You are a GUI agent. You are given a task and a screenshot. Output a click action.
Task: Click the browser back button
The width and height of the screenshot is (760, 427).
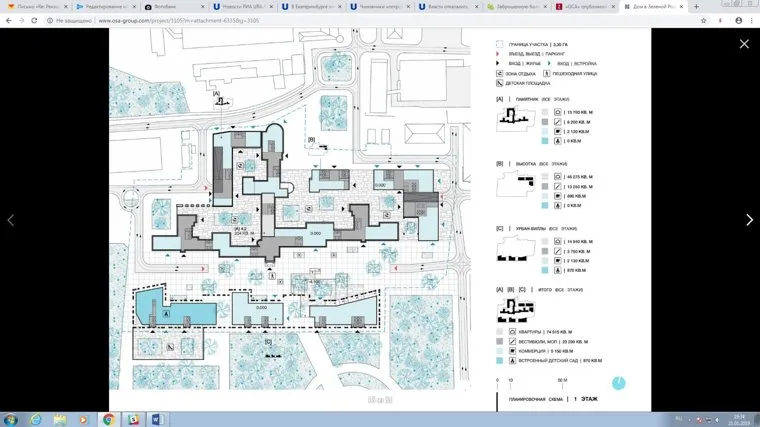pos(8,19)
